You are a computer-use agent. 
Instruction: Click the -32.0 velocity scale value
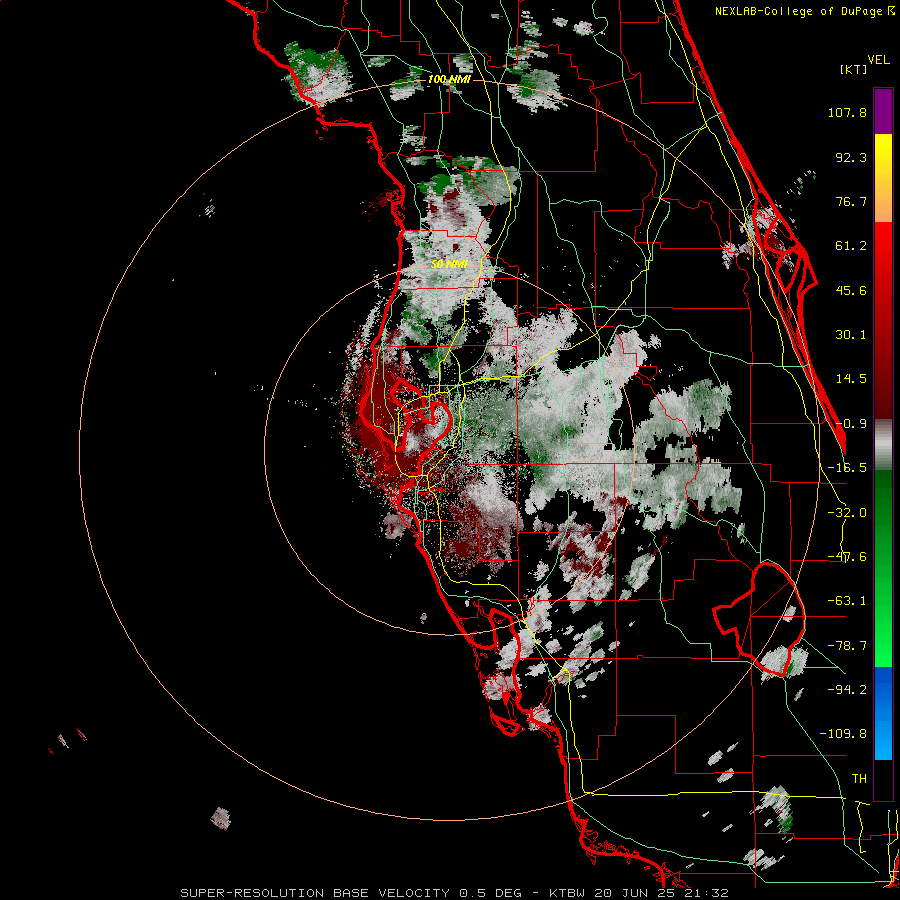coord(847,513)
